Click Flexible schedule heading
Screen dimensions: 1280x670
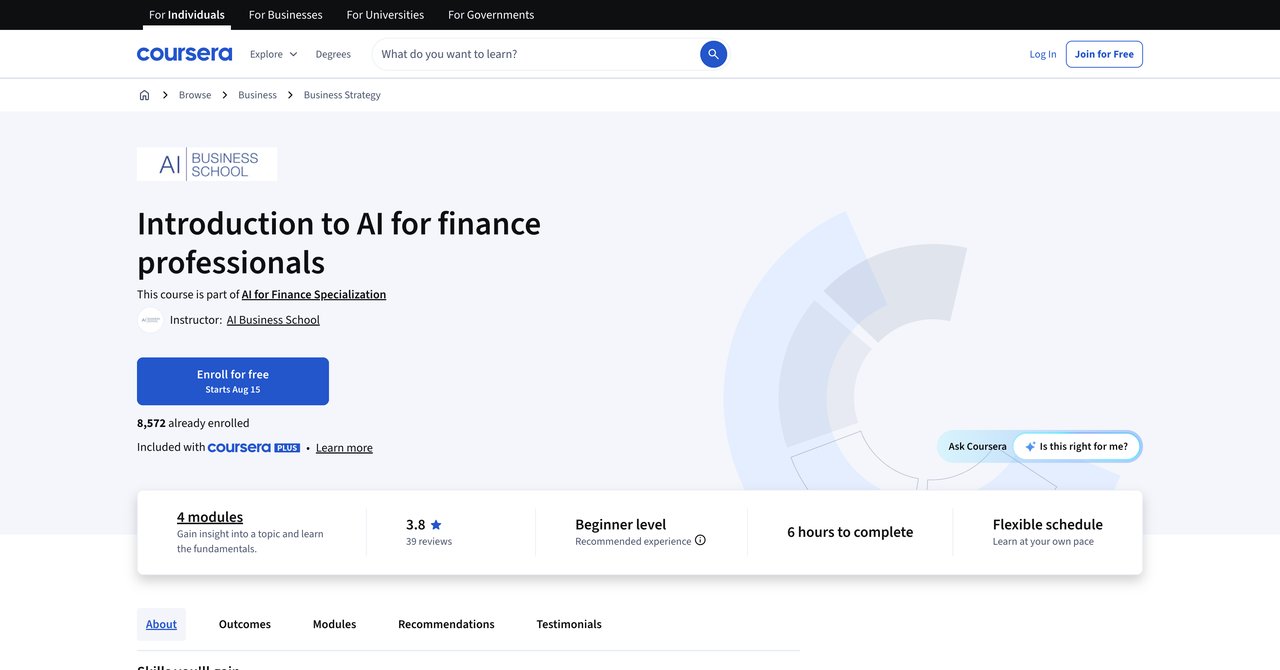click(1048, 524)
